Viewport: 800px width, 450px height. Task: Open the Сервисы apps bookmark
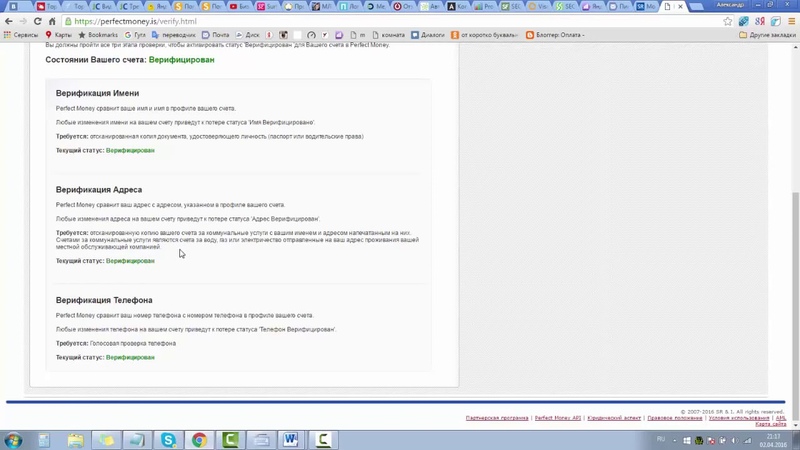coord(20,35)
